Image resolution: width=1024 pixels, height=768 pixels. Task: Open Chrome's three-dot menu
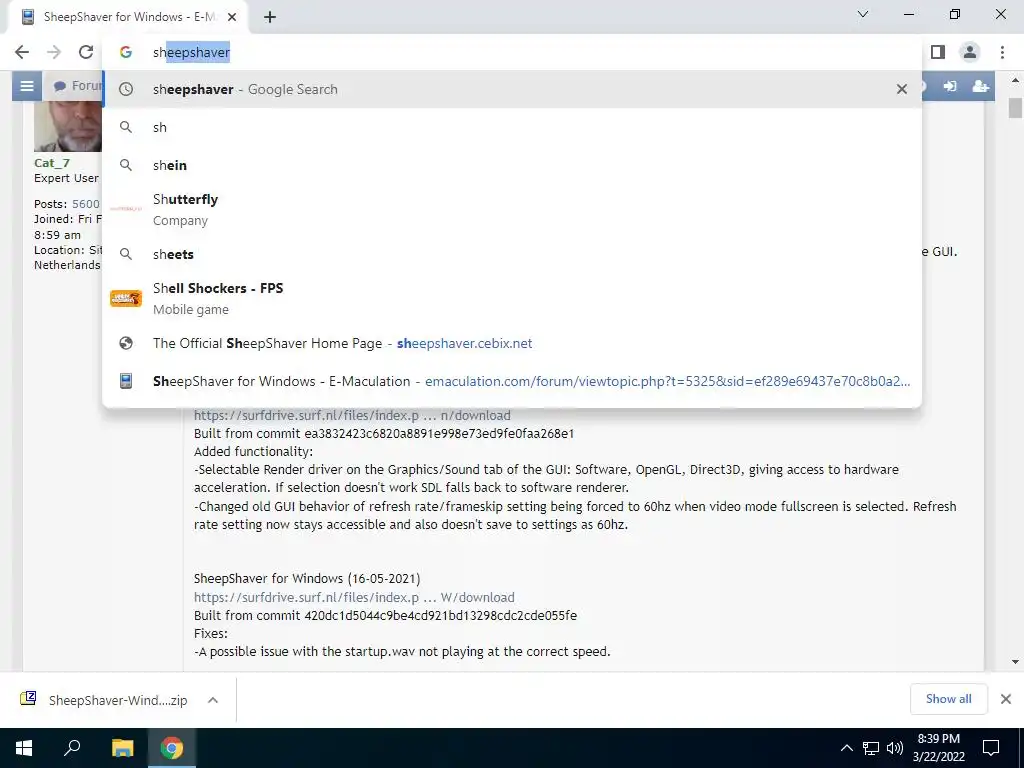pos(1002,52)
